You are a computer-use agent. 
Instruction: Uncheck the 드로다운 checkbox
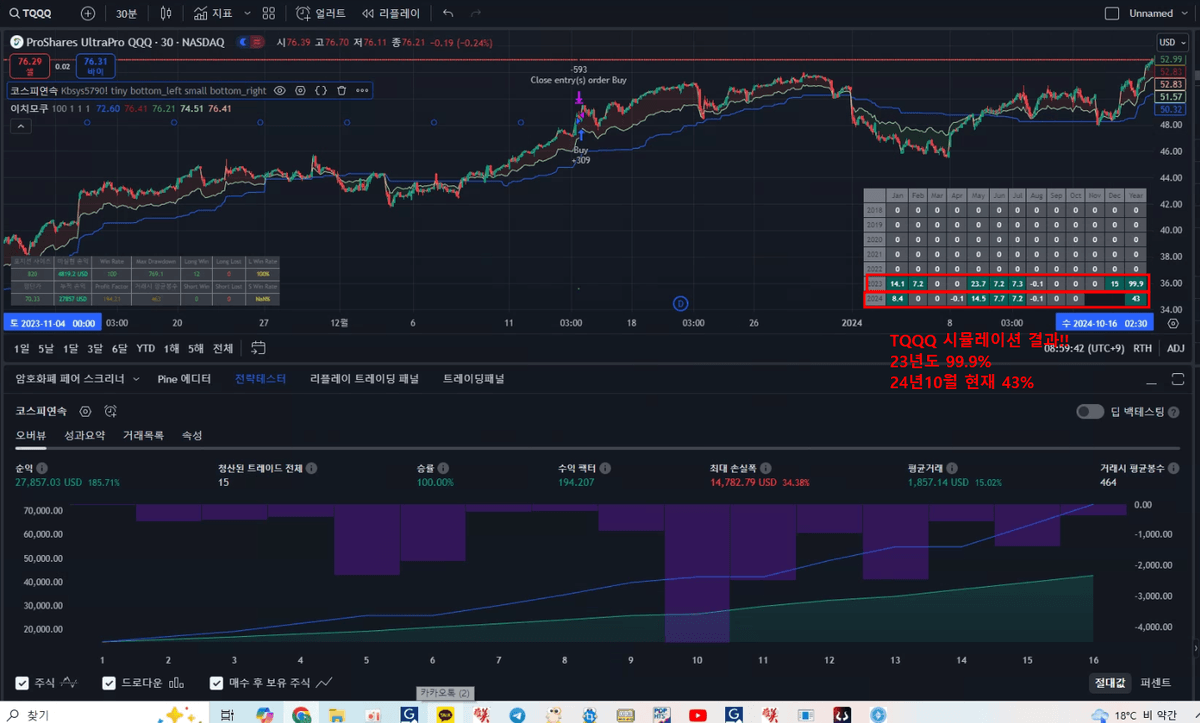click(x=109, y=683)
